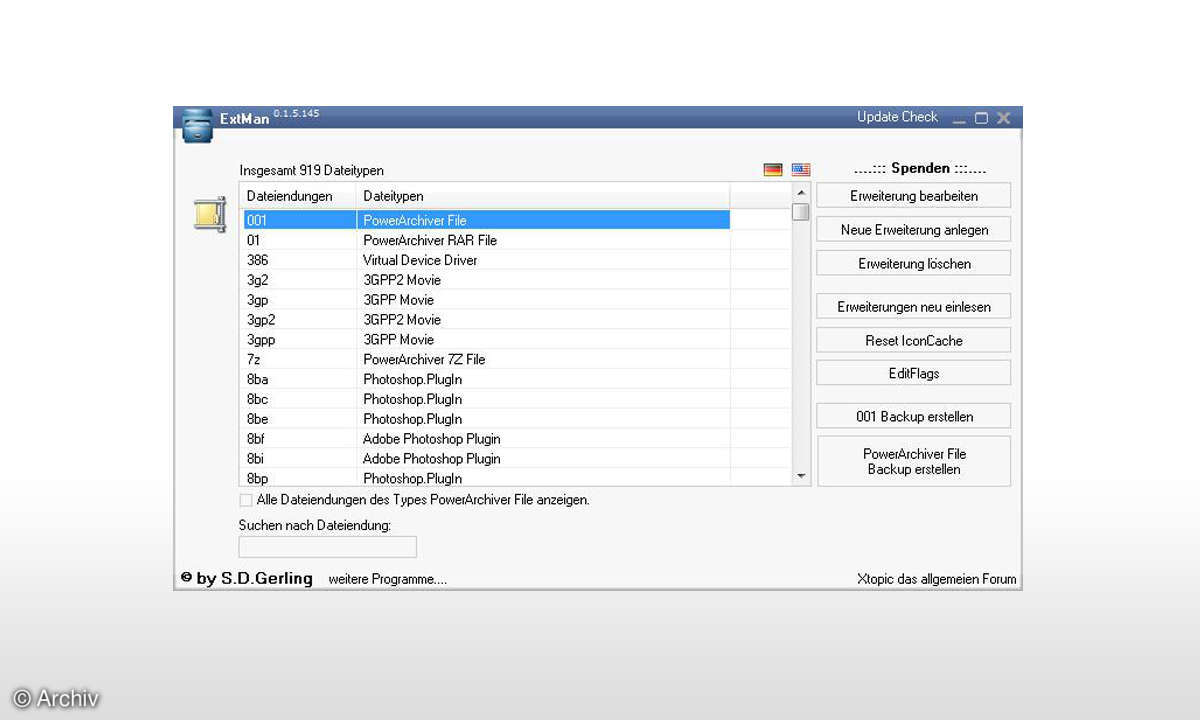Switch language with the German flag icon
This screenshot has height=720, width=1200.
tap(772, 170)
